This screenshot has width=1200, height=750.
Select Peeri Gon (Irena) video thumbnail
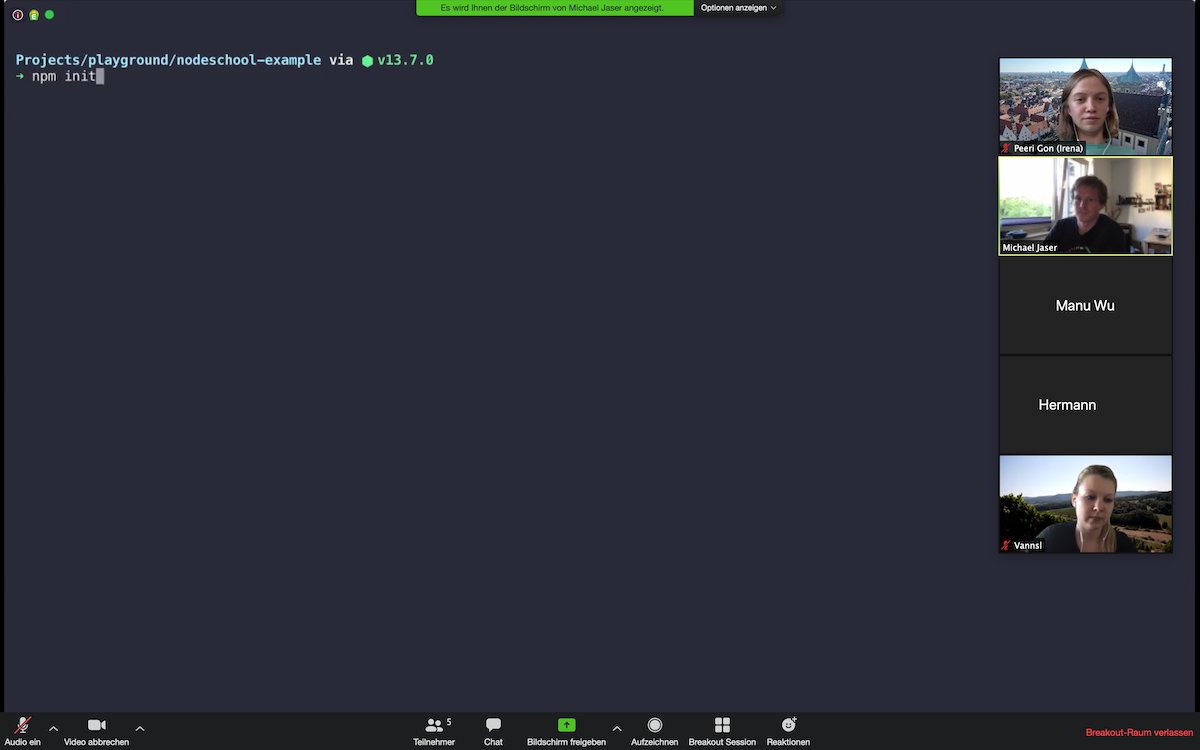pyautogui.click(x=1085, y=106)
